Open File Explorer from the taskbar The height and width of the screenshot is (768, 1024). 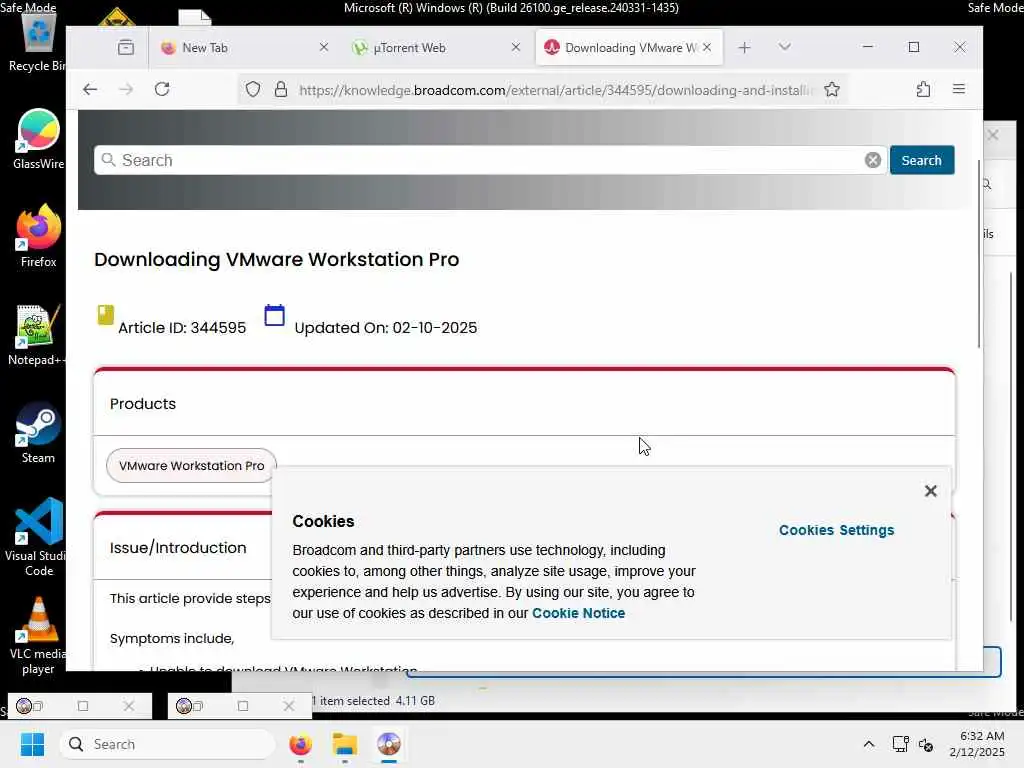pos(344,744)
